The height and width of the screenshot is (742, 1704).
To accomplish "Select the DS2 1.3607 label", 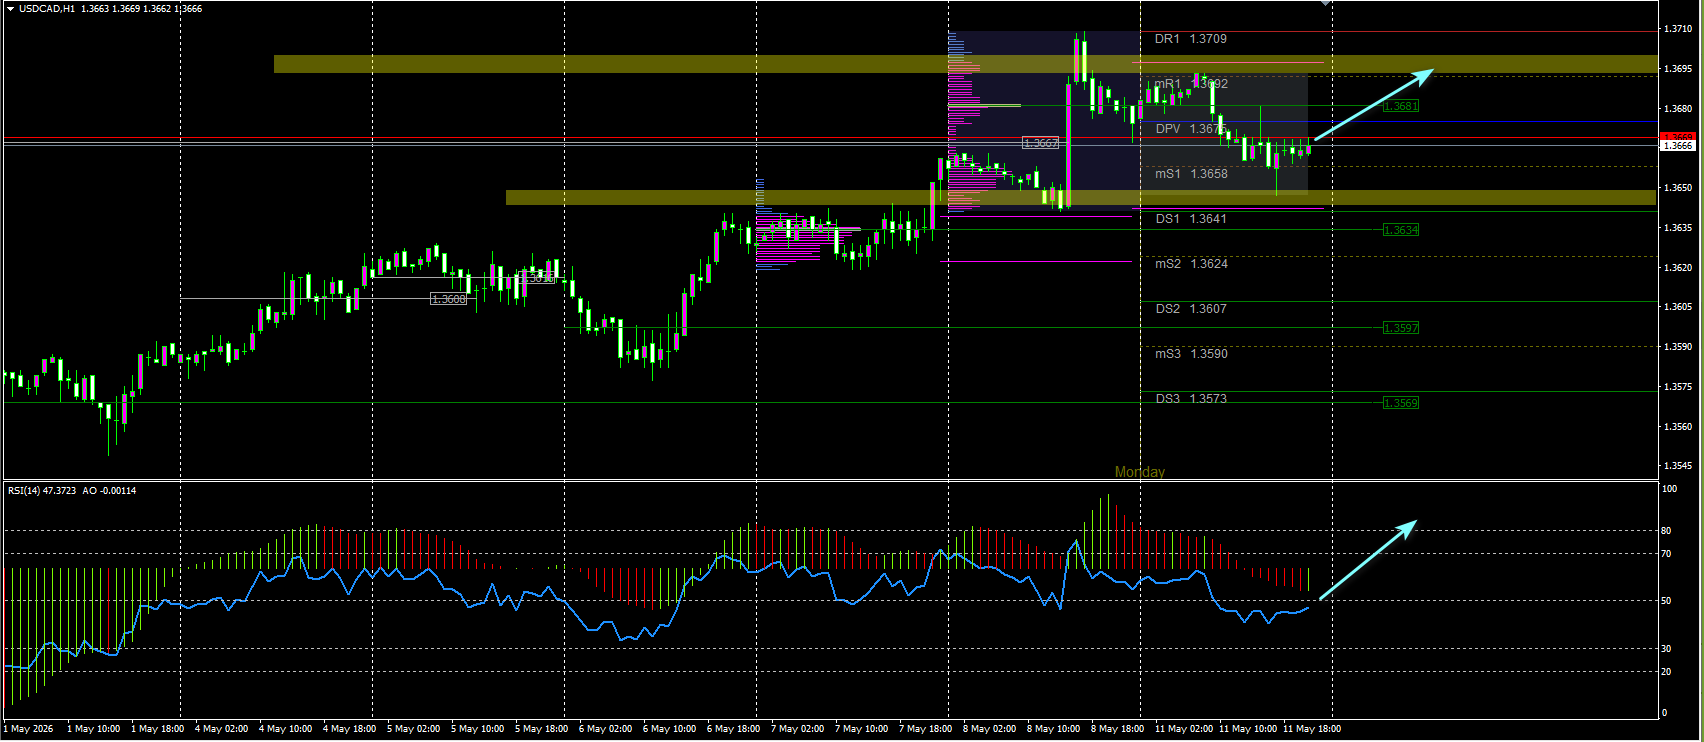I will [1191, 309].
